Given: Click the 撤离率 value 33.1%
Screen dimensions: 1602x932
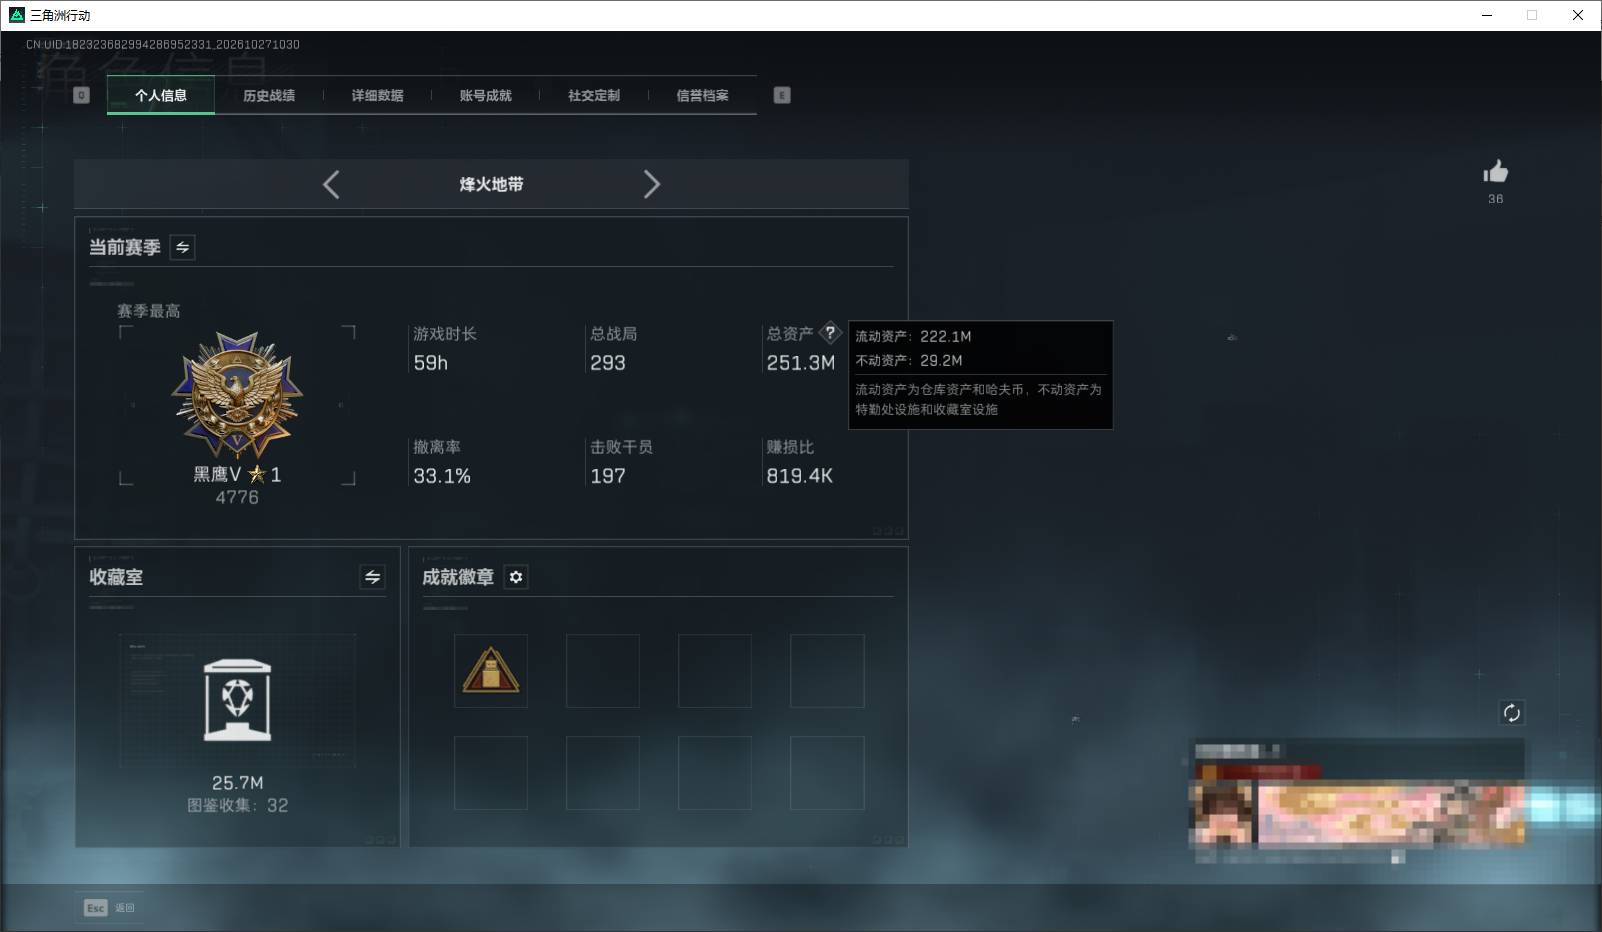Looking at the screenshot, I should (x=442, y=476).
